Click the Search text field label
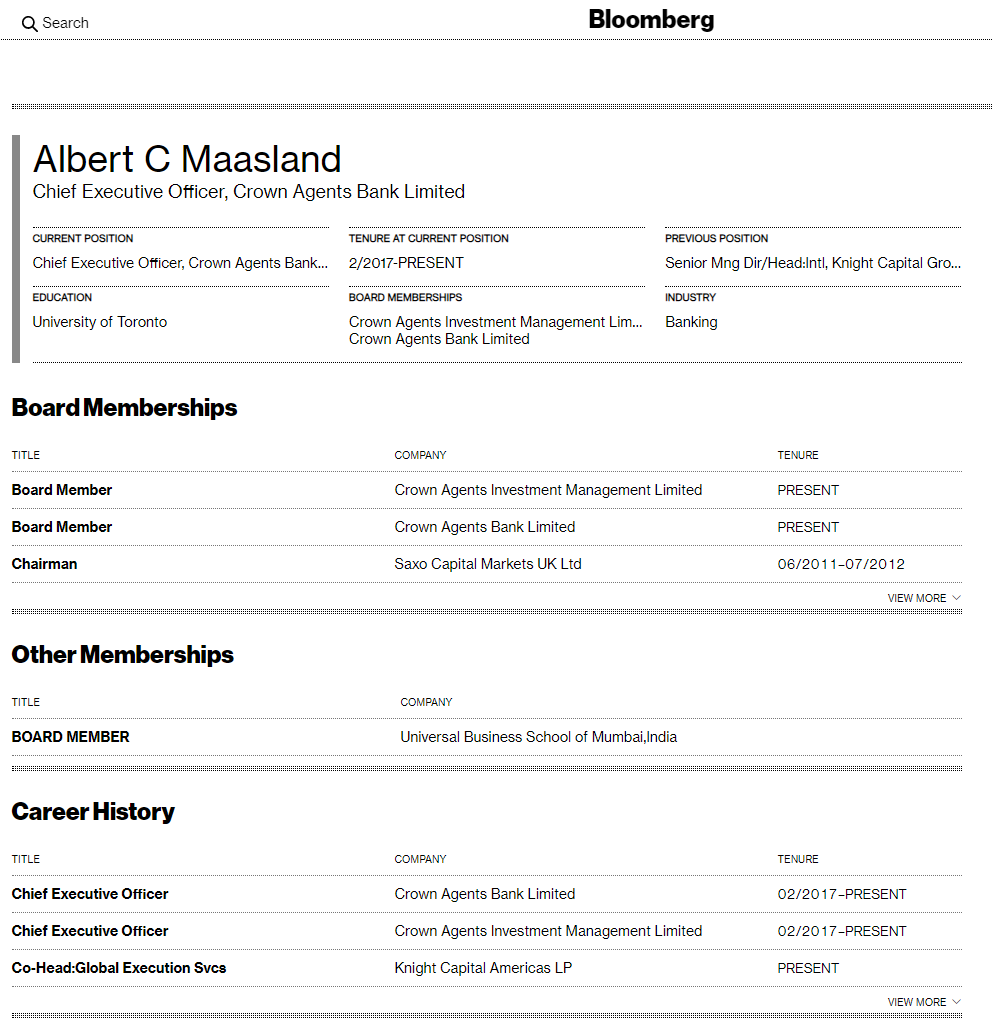Viewport: 992px width, 1022px height. pos(65,23)
